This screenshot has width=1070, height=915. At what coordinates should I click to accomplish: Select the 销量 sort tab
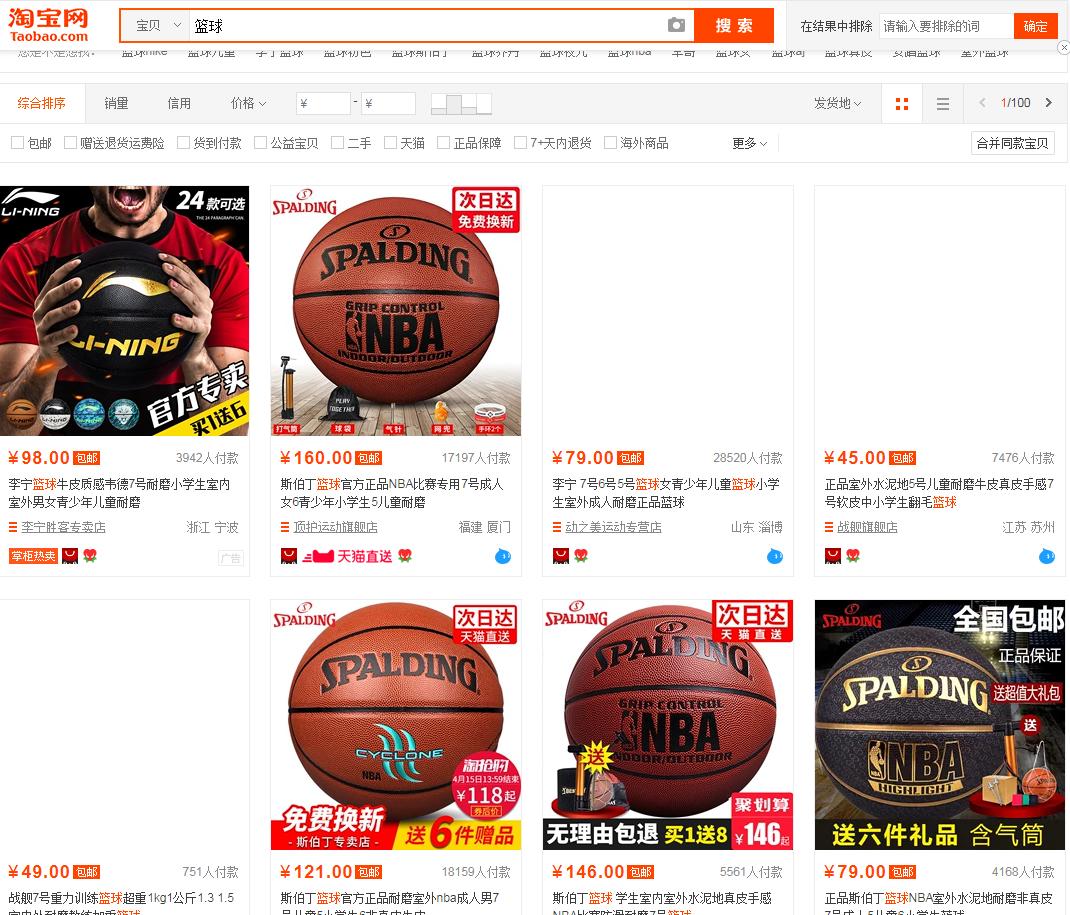(x=116, y=103)
